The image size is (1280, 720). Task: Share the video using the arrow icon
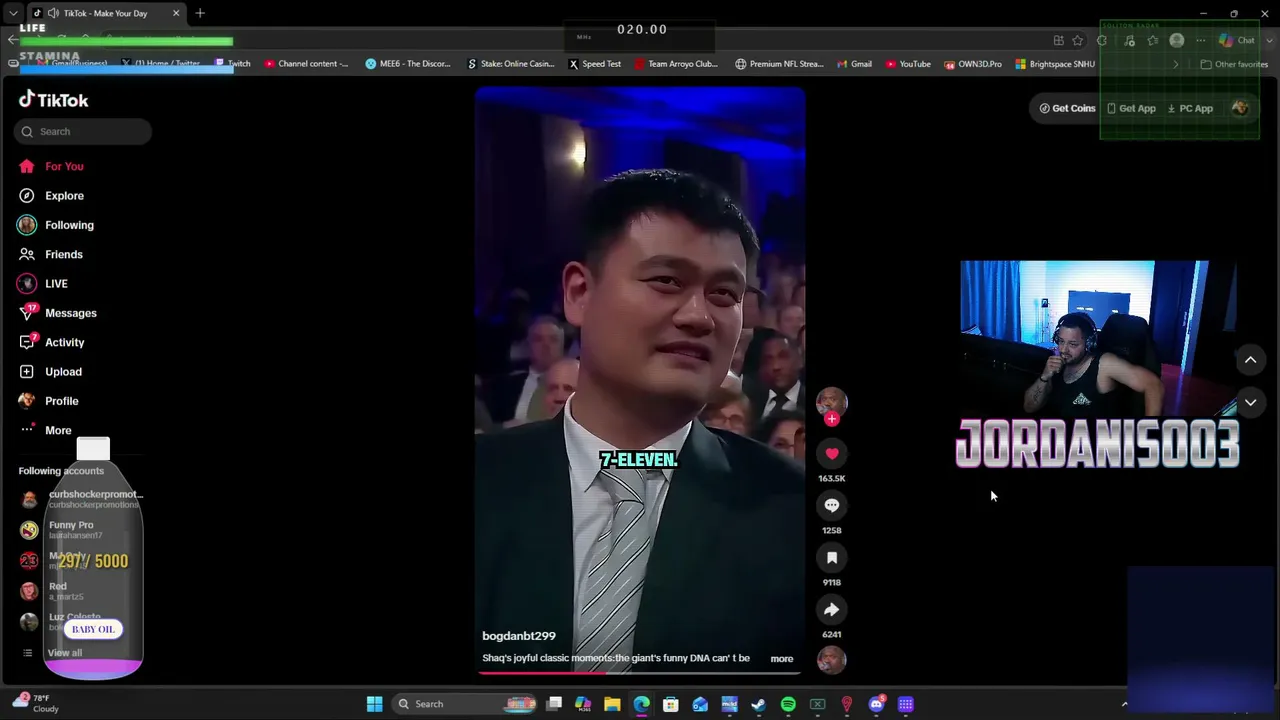coord(831,610)
